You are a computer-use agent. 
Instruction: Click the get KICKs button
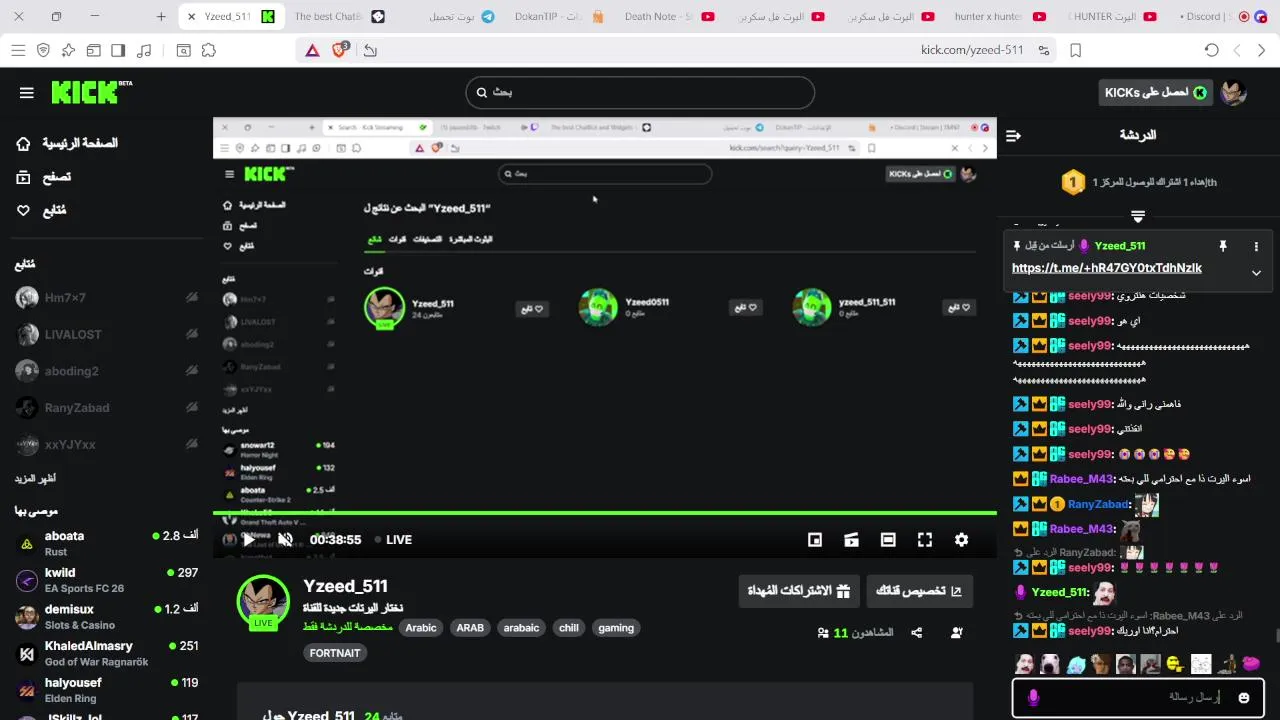1156,93
